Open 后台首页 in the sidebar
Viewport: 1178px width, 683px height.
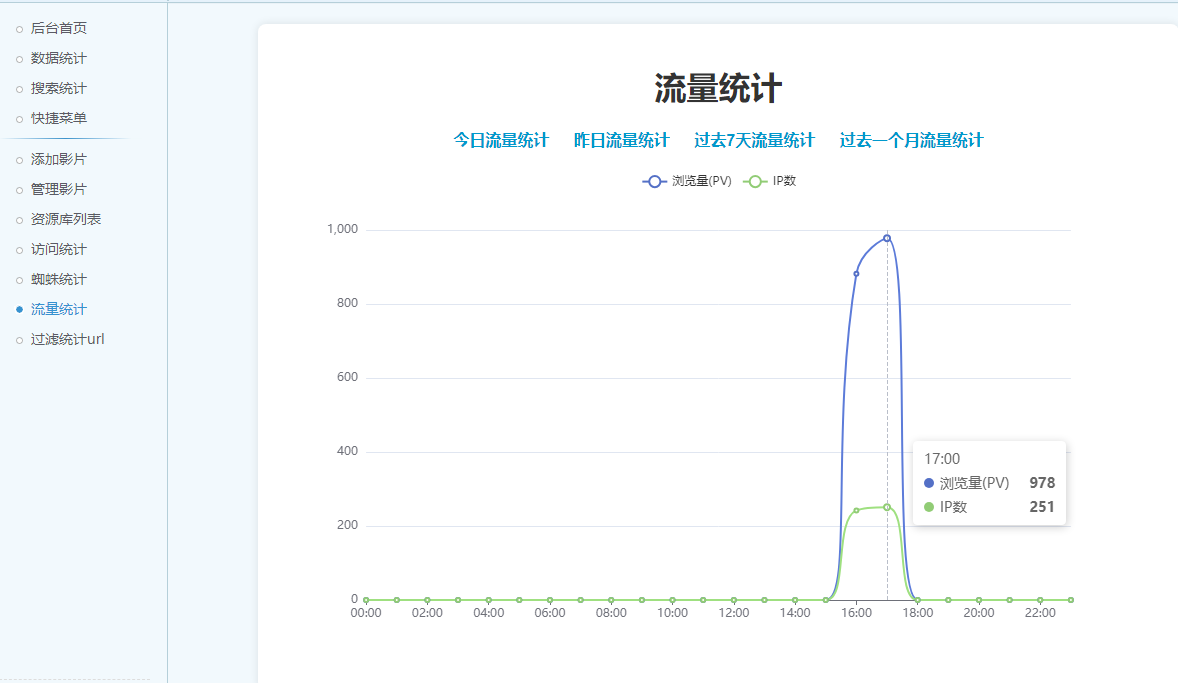point(58,28)
